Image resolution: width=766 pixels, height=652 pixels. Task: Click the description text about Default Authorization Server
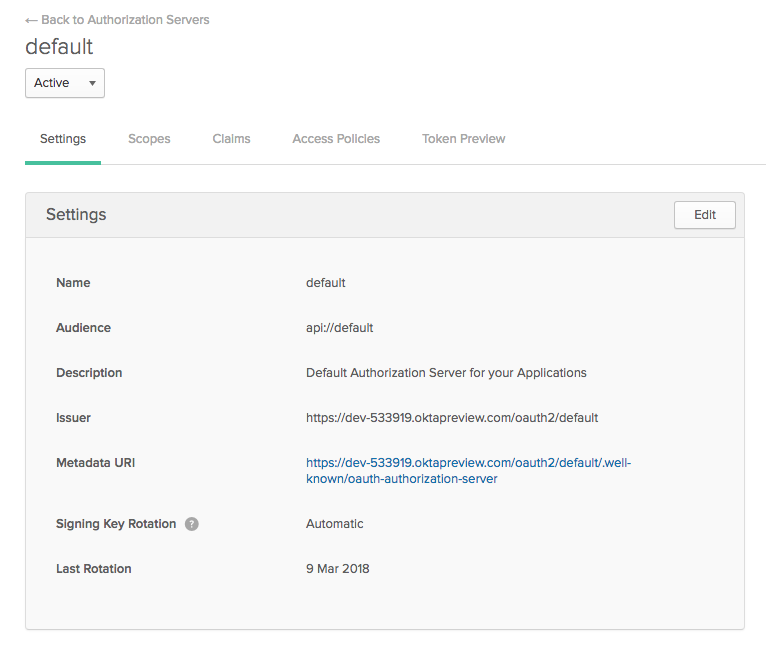pos(446,373)
